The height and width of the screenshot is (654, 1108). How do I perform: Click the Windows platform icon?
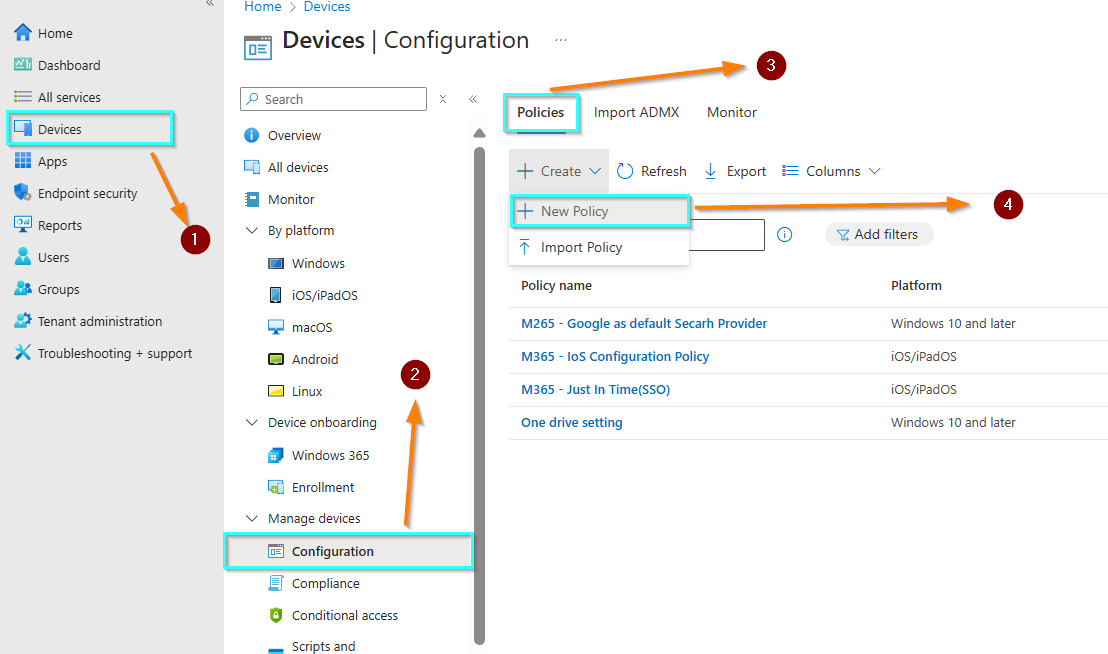coord(276,263)
